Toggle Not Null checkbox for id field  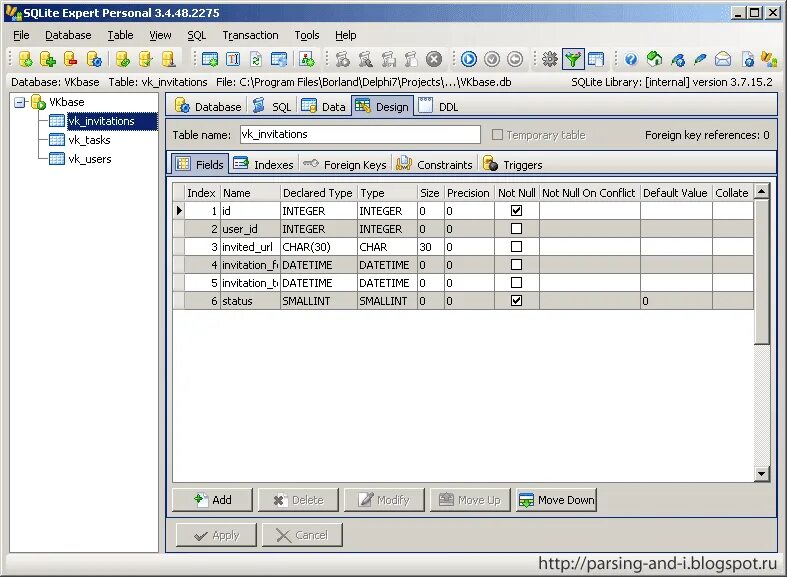[x=516, y=211]
